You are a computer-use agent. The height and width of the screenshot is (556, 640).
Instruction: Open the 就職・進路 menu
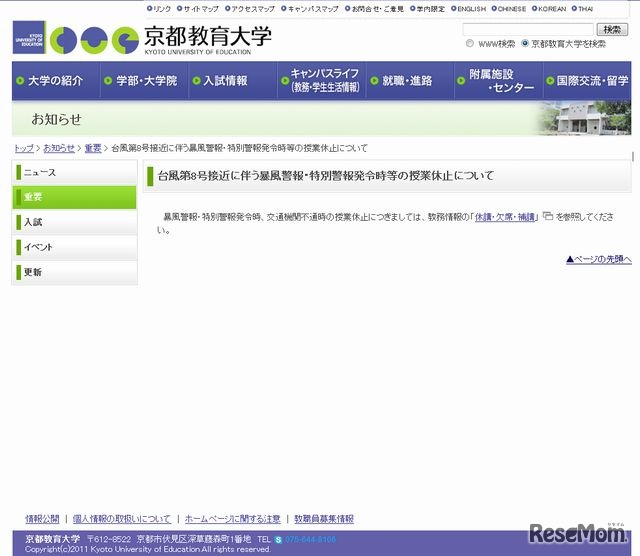[410, 80]
